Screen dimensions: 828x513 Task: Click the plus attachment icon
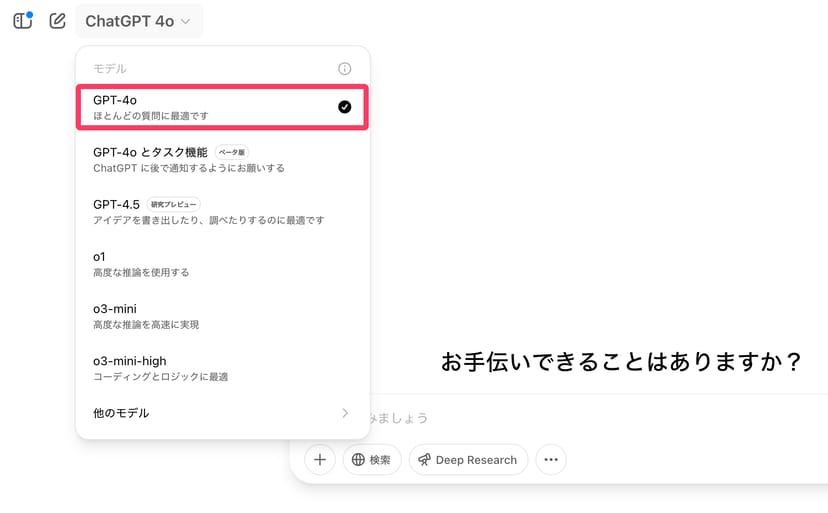click(319, 460)
